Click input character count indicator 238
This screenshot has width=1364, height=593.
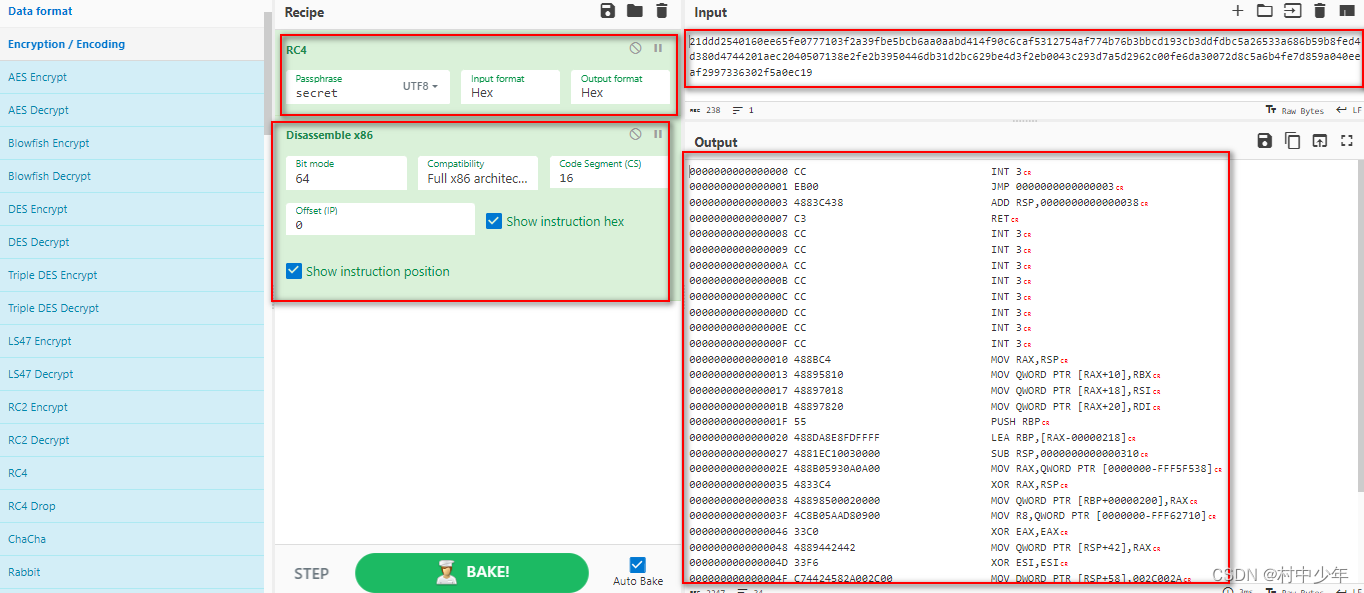705,110
